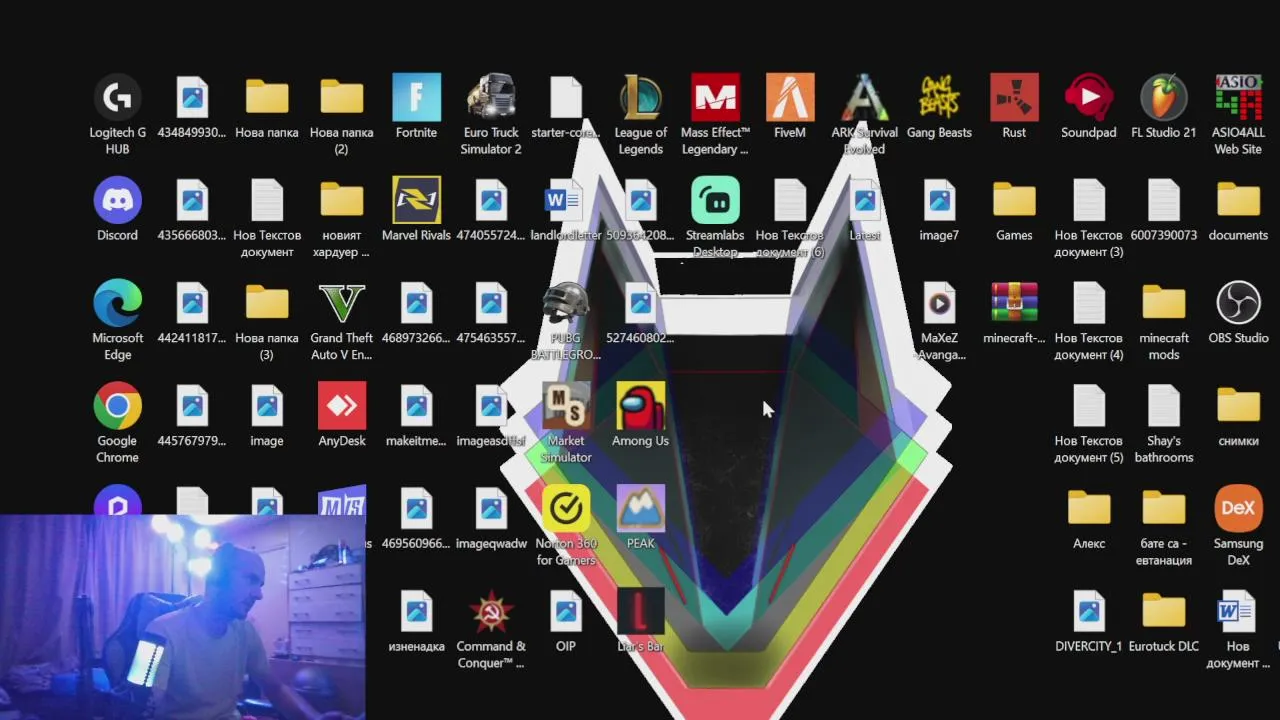Launch Command & Conquer shortcut
This screenshot has width=1280, height=720.
coord(491,629)
